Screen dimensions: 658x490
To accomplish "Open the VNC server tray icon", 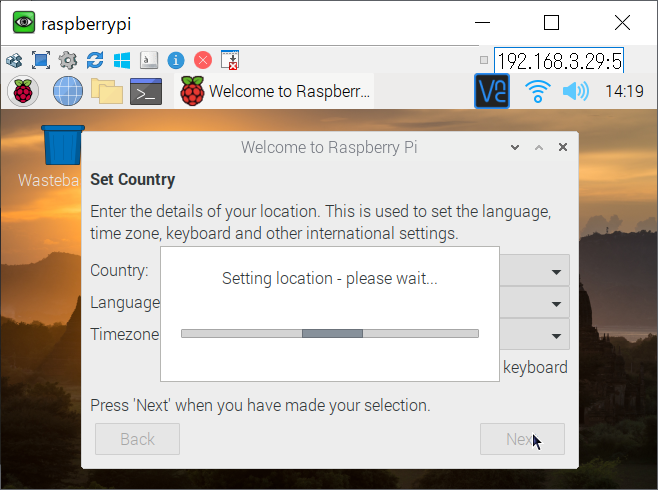I will click(x=492, y=91).
